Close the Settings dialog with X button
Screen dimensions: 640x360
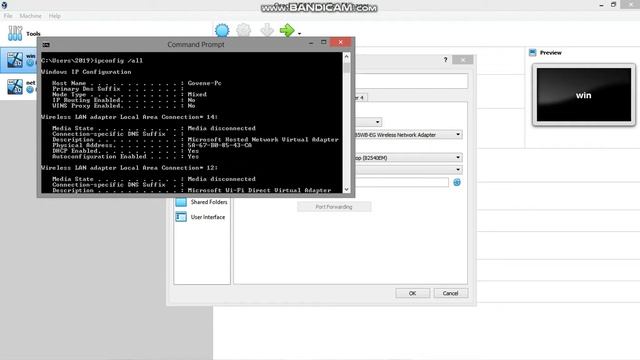click(463, 60)
